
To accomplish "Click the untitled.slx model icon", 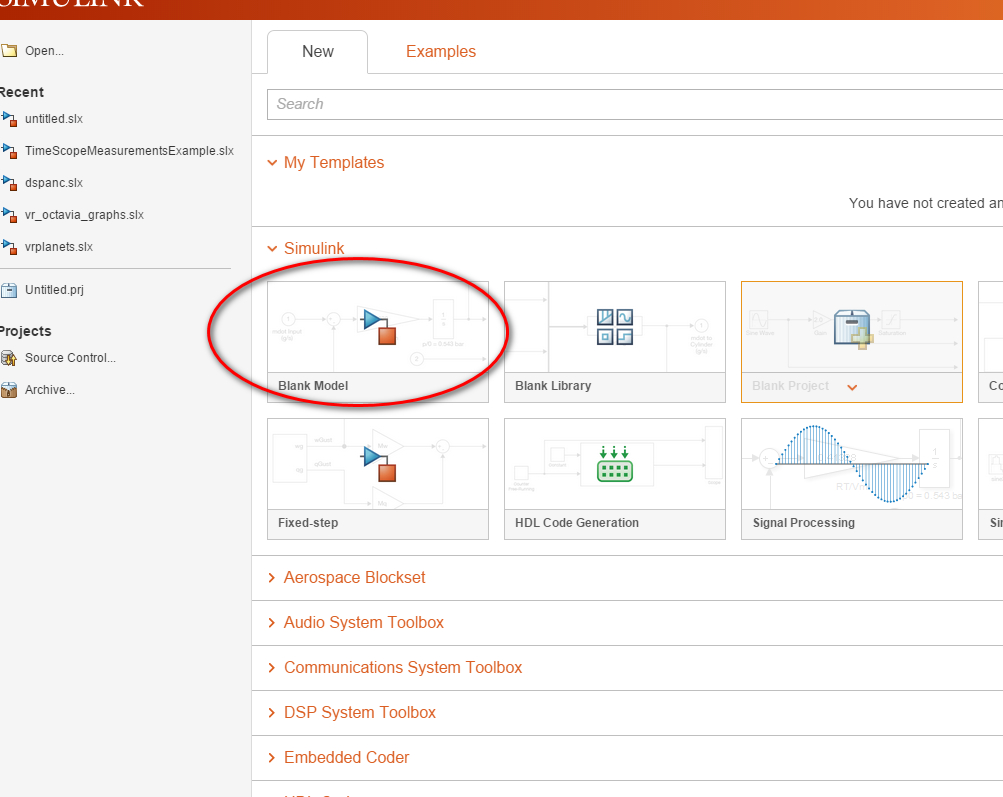I will point(9,119).
